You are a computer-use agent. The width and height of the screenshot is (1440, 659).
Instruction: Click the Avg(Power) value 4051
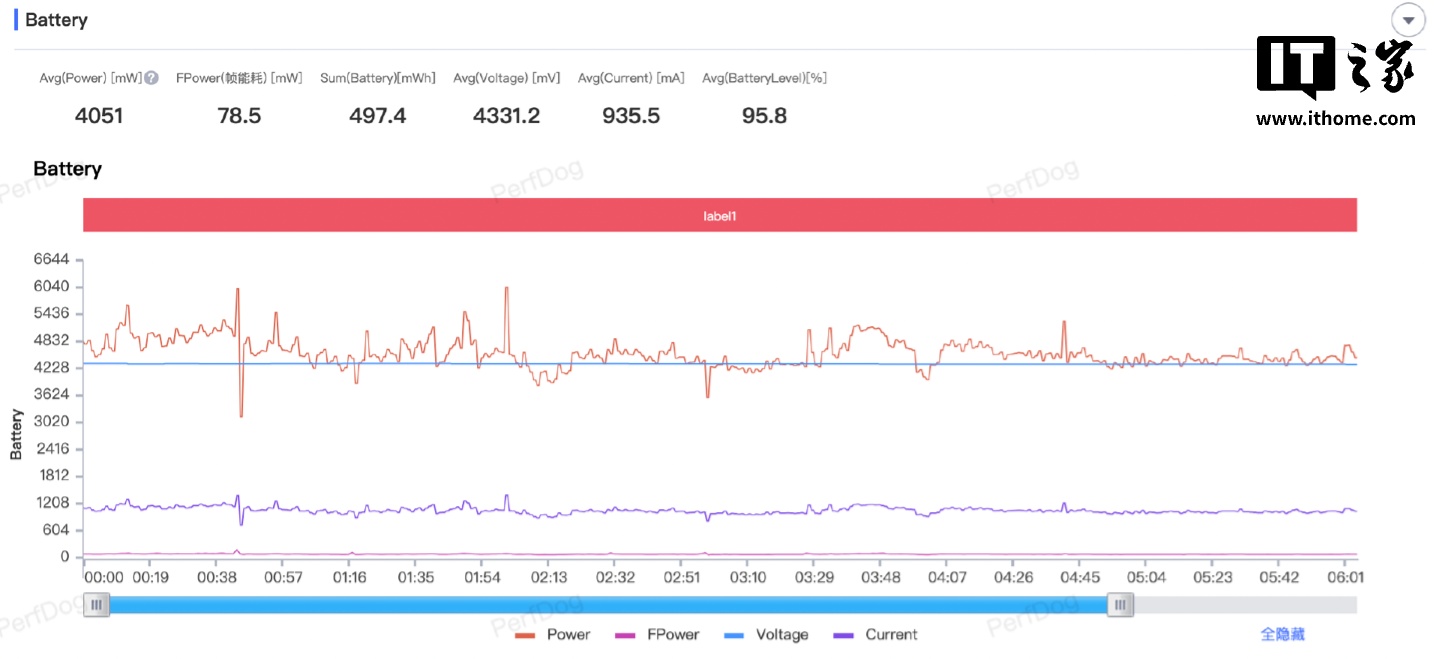click(x=99, y=116)
